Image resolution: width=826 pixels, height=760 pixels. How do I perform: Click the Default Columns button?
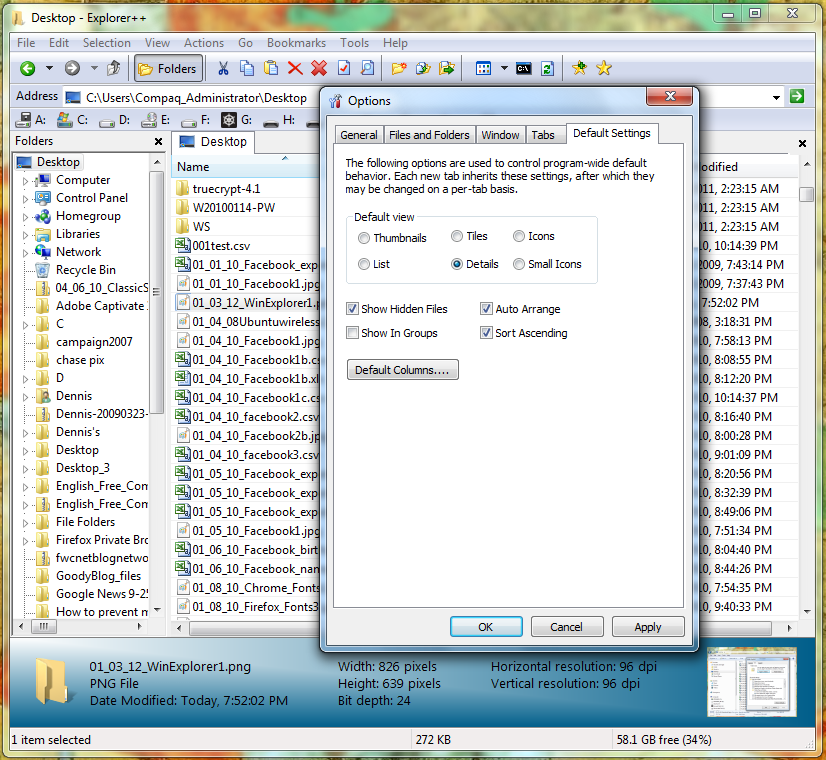(x=402, y=370)
